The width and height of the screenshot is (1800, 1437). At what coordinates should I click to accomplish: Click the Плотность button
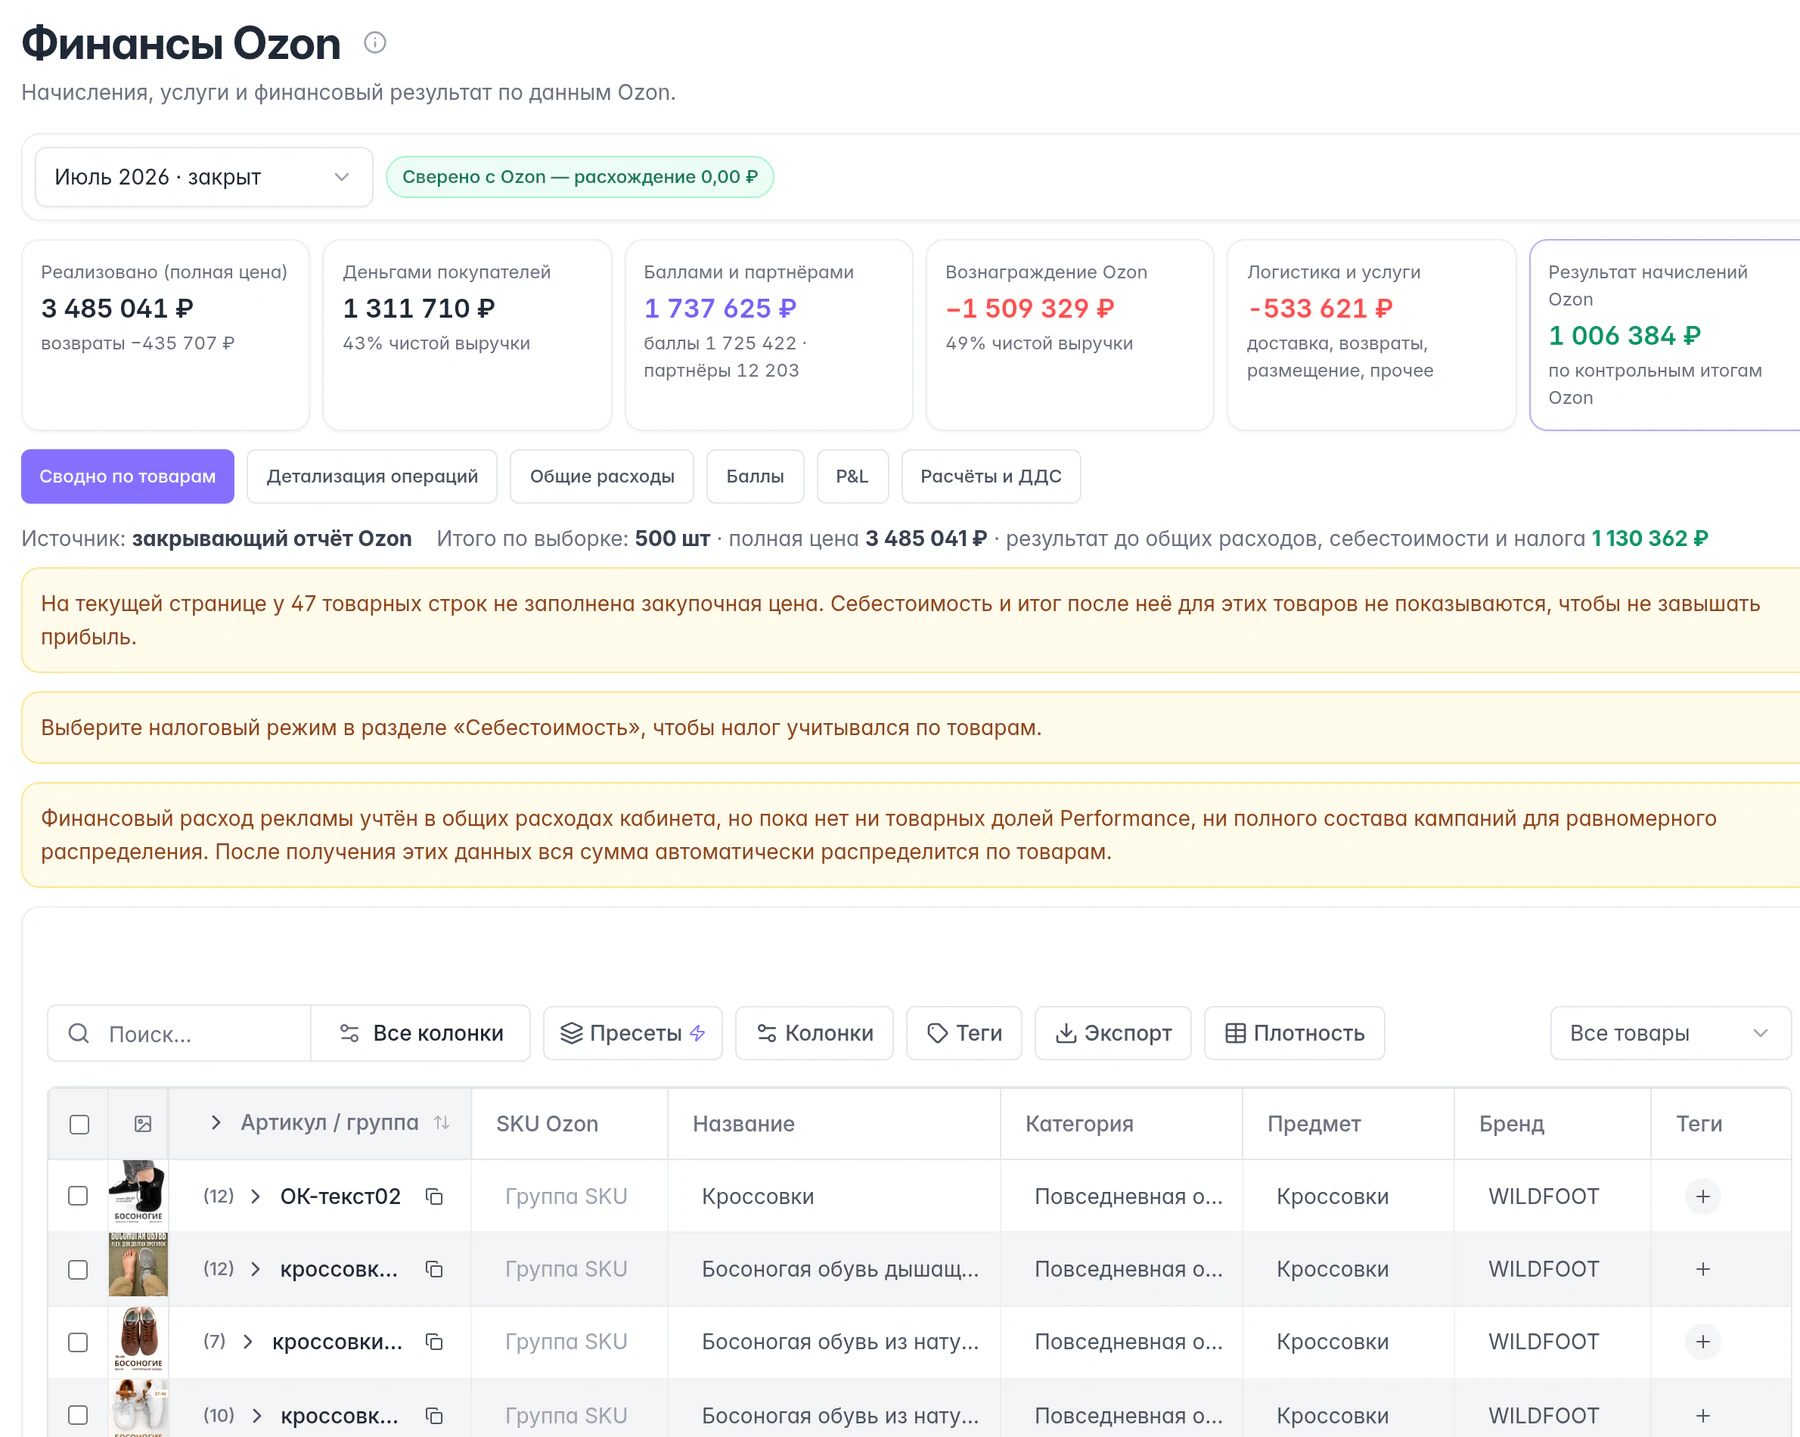pos(1294,1033)
